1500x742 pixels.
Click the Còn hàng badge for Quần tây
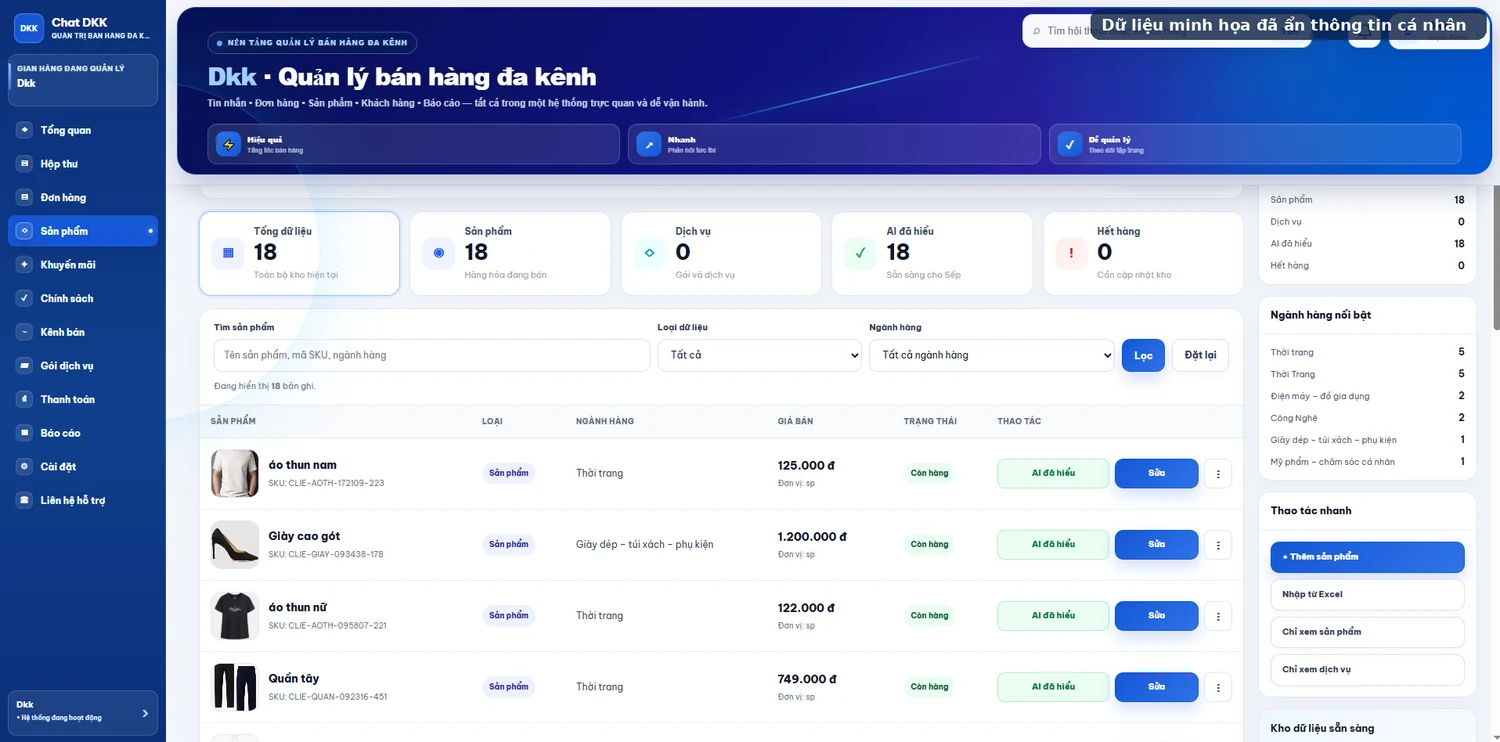point(929,687)
